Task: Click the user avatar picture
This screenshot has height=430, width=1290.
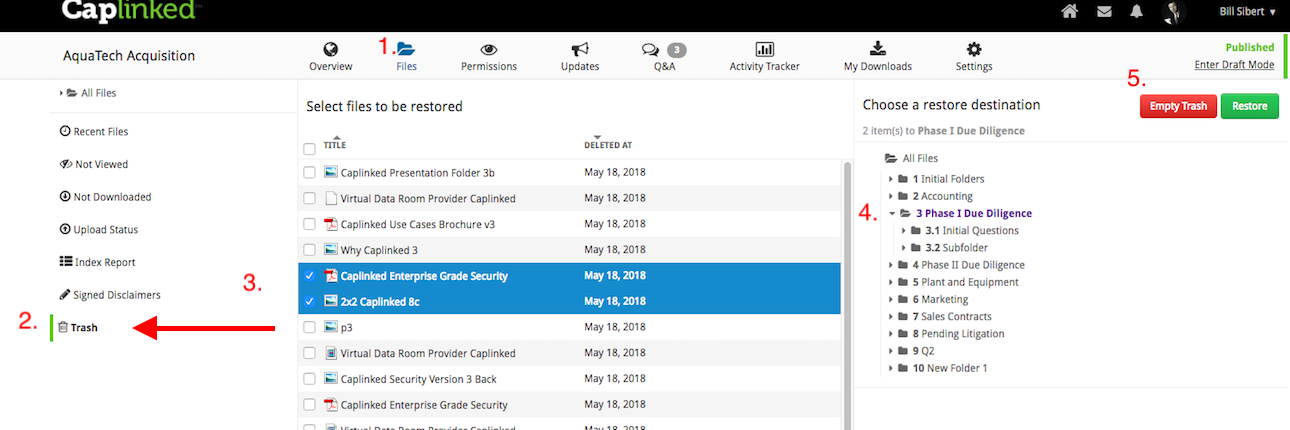Action: [x=1174, y=12]
